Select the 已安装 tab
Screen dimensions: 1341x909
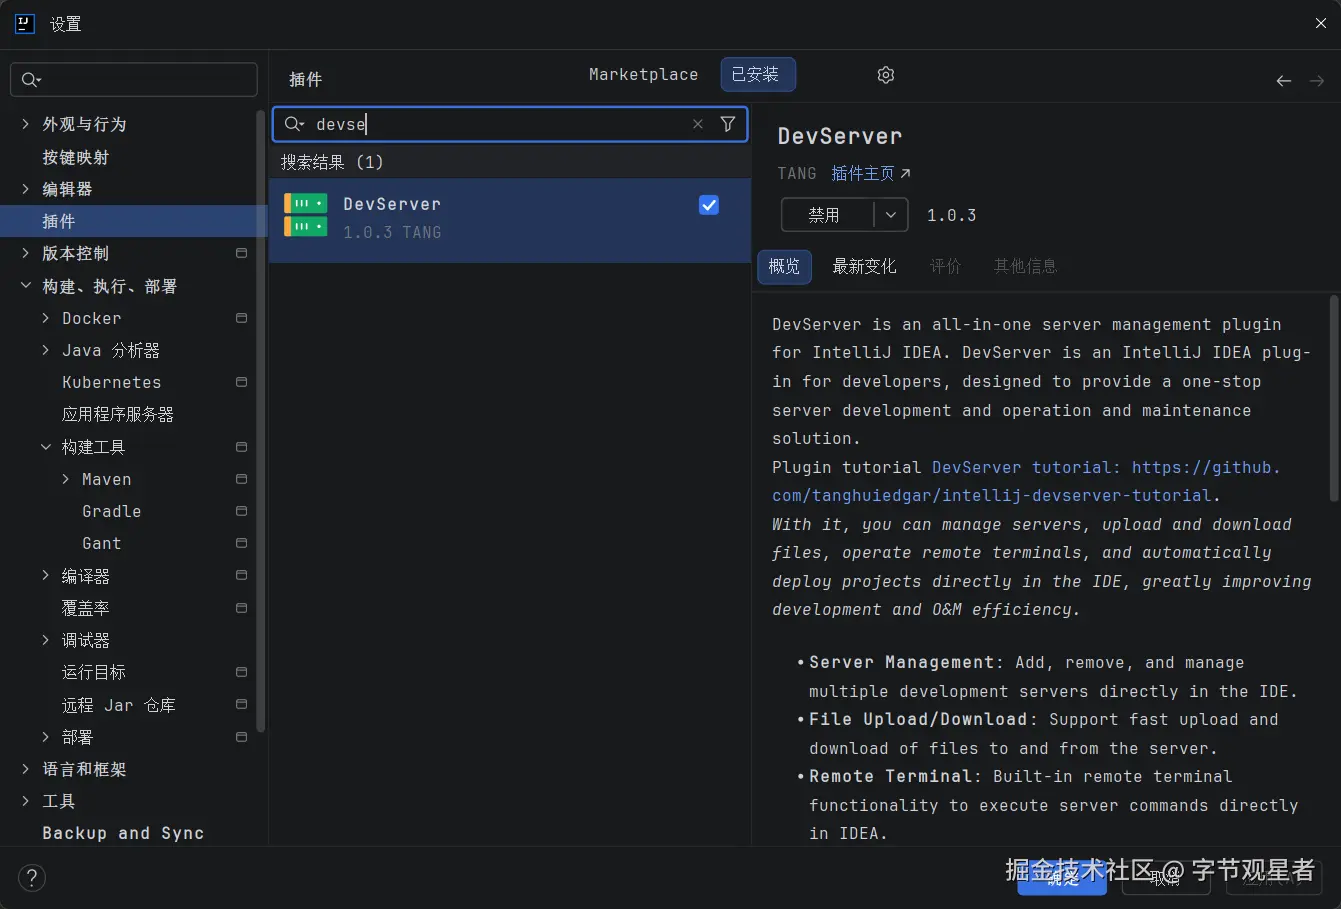tap(758, 75)
